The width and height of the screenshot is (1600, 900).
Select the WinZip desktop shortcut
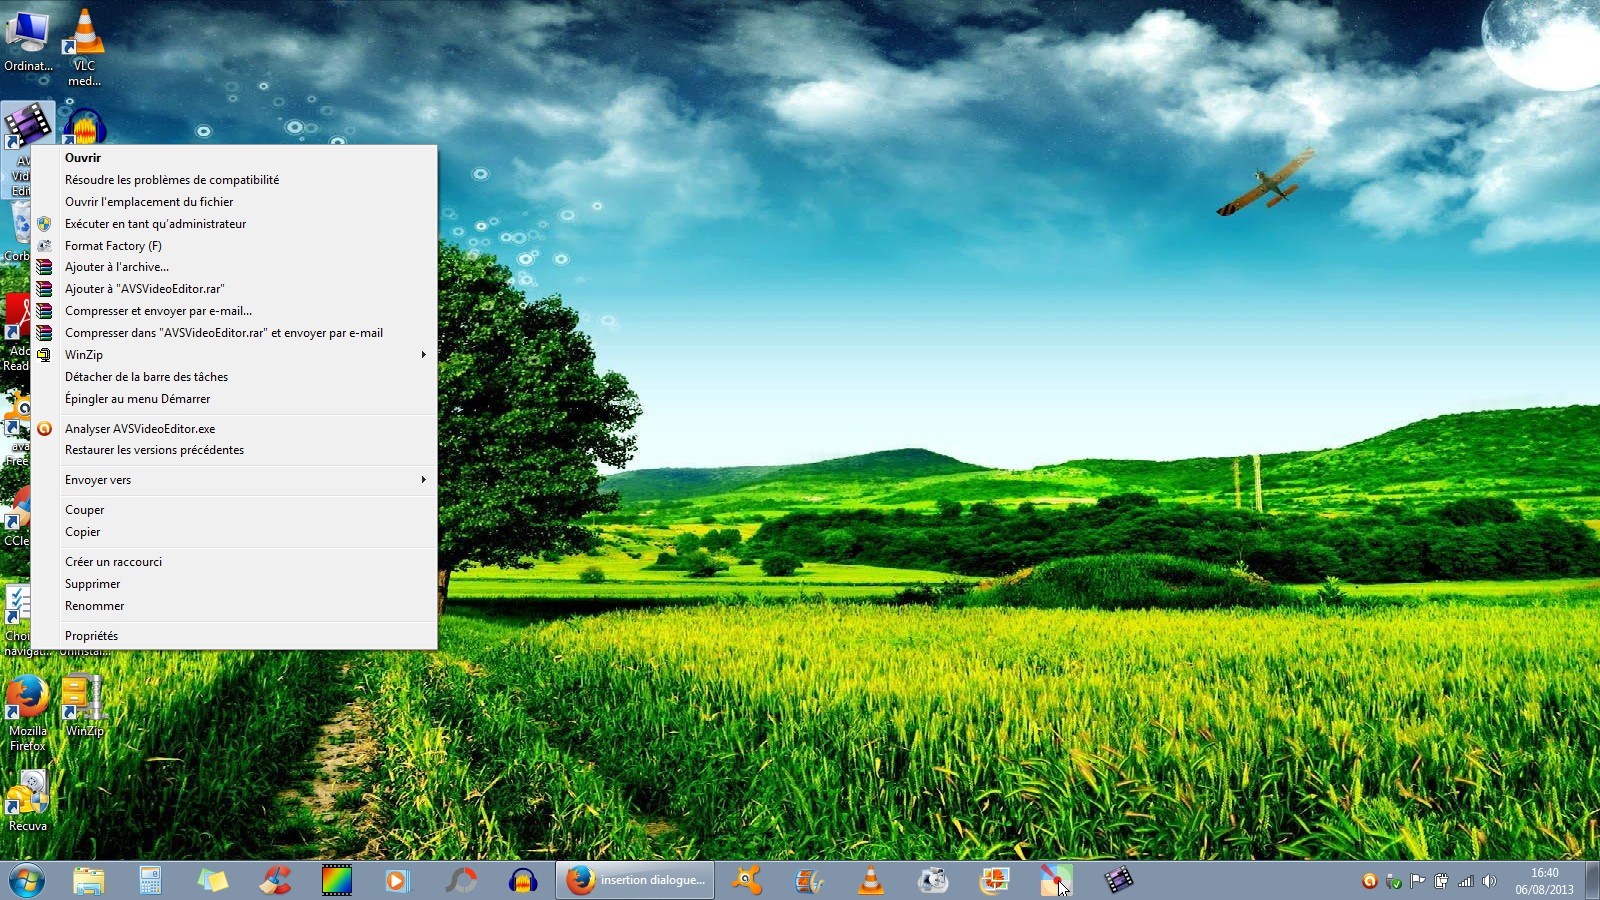[x=84, y=706]
